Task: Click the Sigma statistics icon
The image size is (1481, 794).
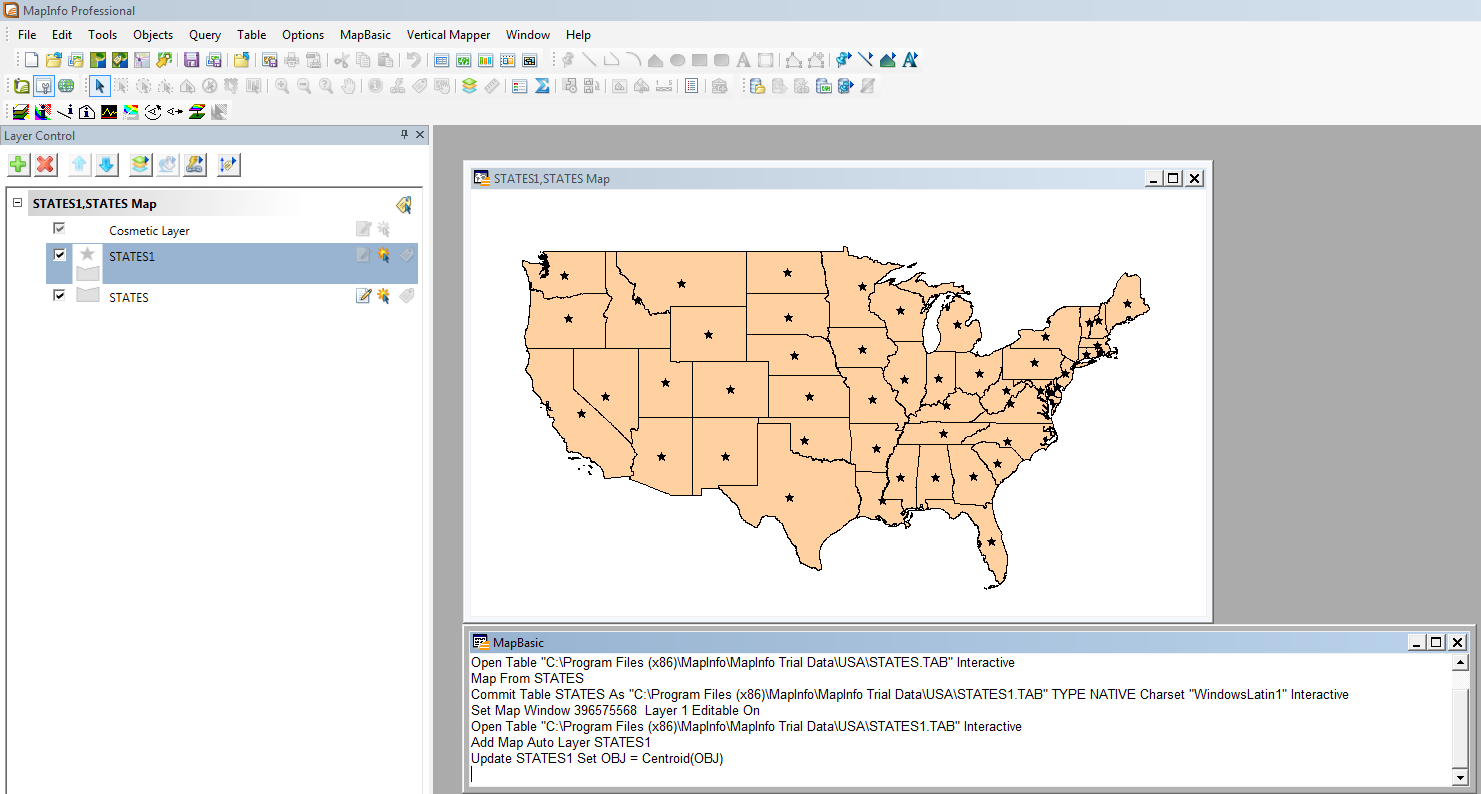Action: click(542, 86)
